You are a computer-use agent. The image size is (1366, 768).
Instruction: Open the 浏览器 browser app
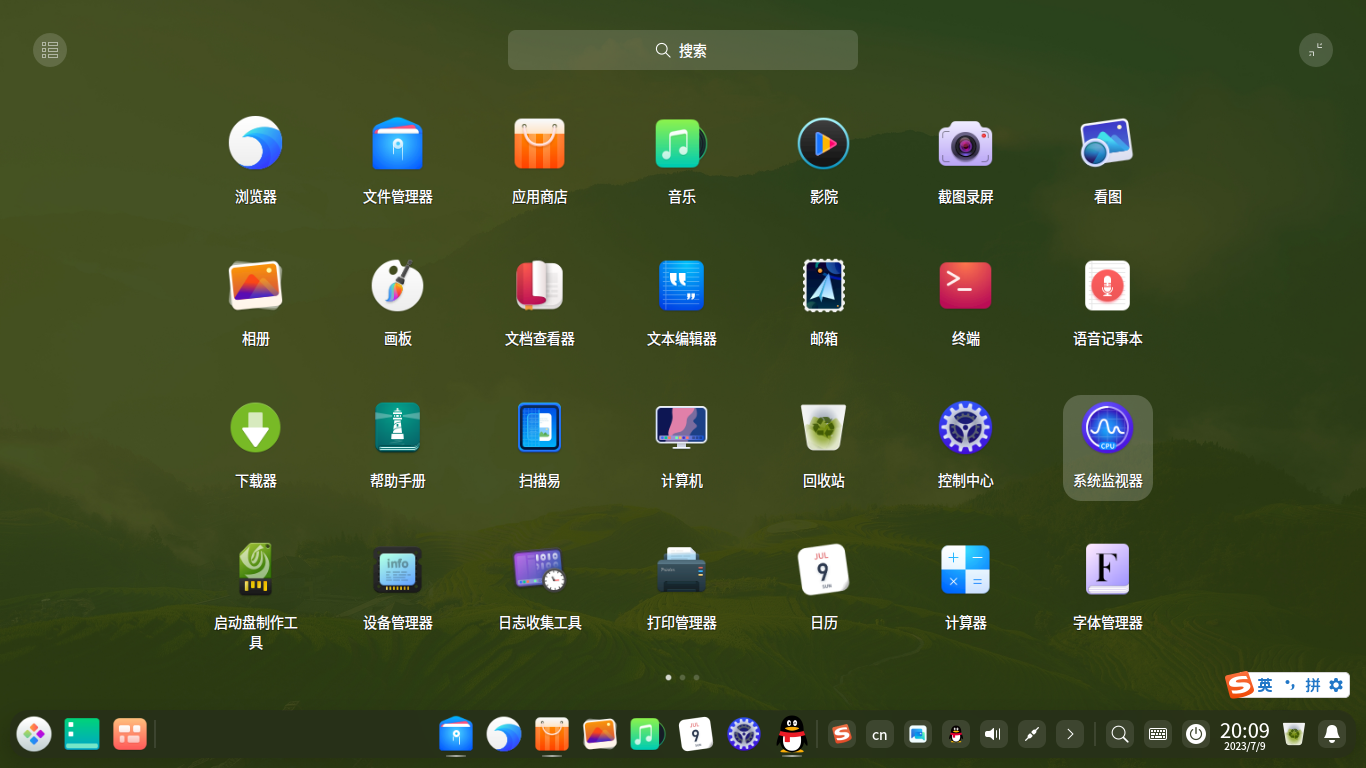pos(255,144)
